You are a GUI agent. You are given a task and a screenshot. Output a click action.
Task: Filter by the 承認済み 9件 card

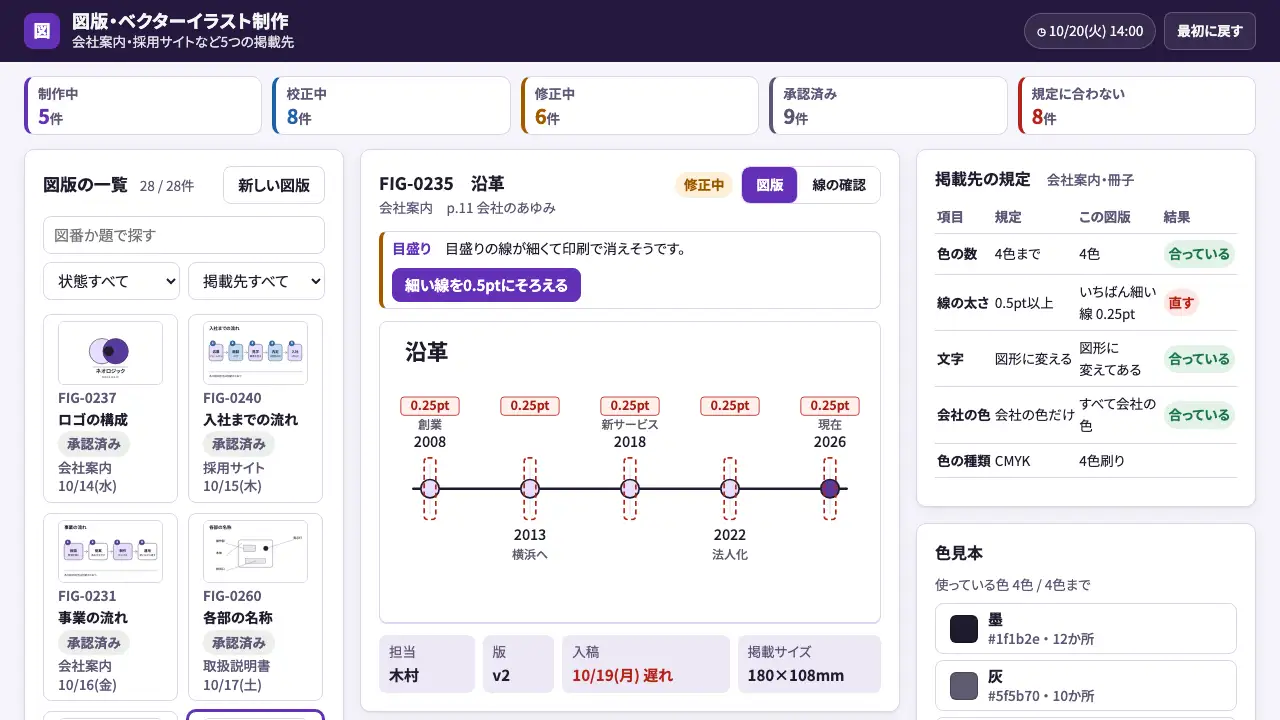point(888,105)
